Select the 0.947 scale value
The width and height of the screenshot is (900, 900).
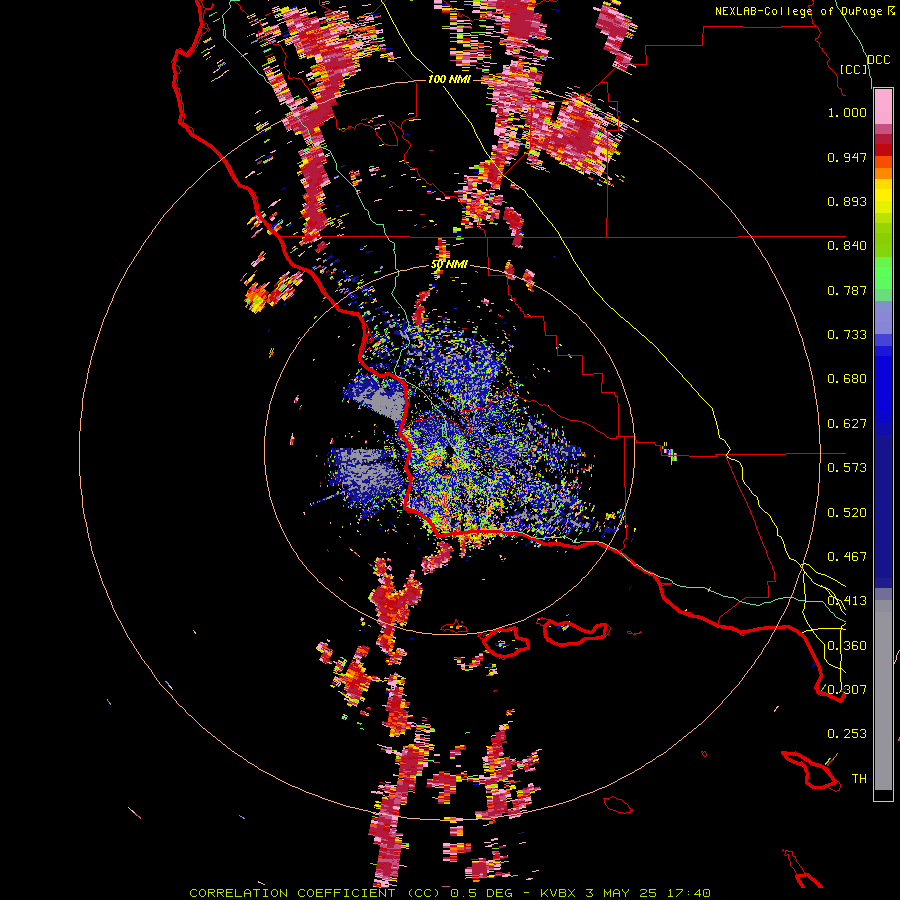pyautogui.click(x=847, y=157)
